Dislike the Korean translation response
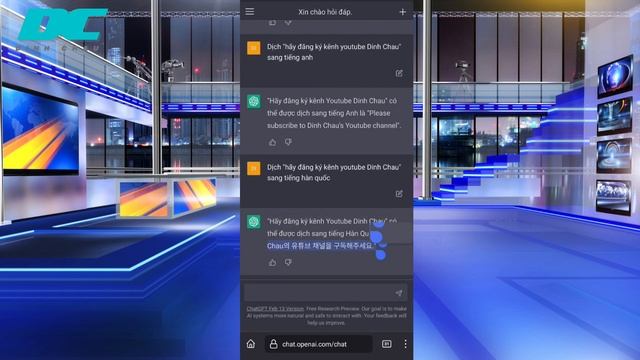 click(288, 262)
